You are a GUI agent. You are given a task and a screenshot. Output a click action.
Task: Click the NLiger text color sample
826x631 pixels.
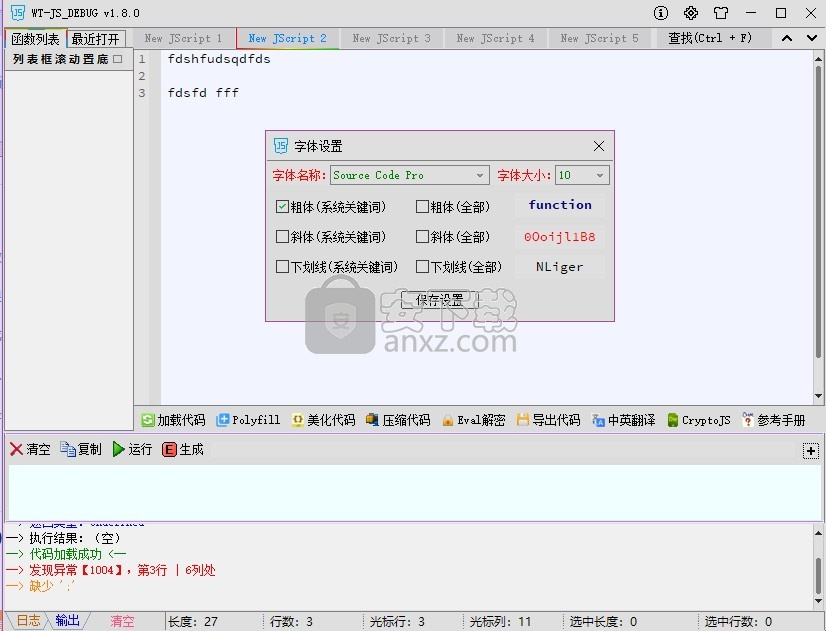tap(560, 267)
